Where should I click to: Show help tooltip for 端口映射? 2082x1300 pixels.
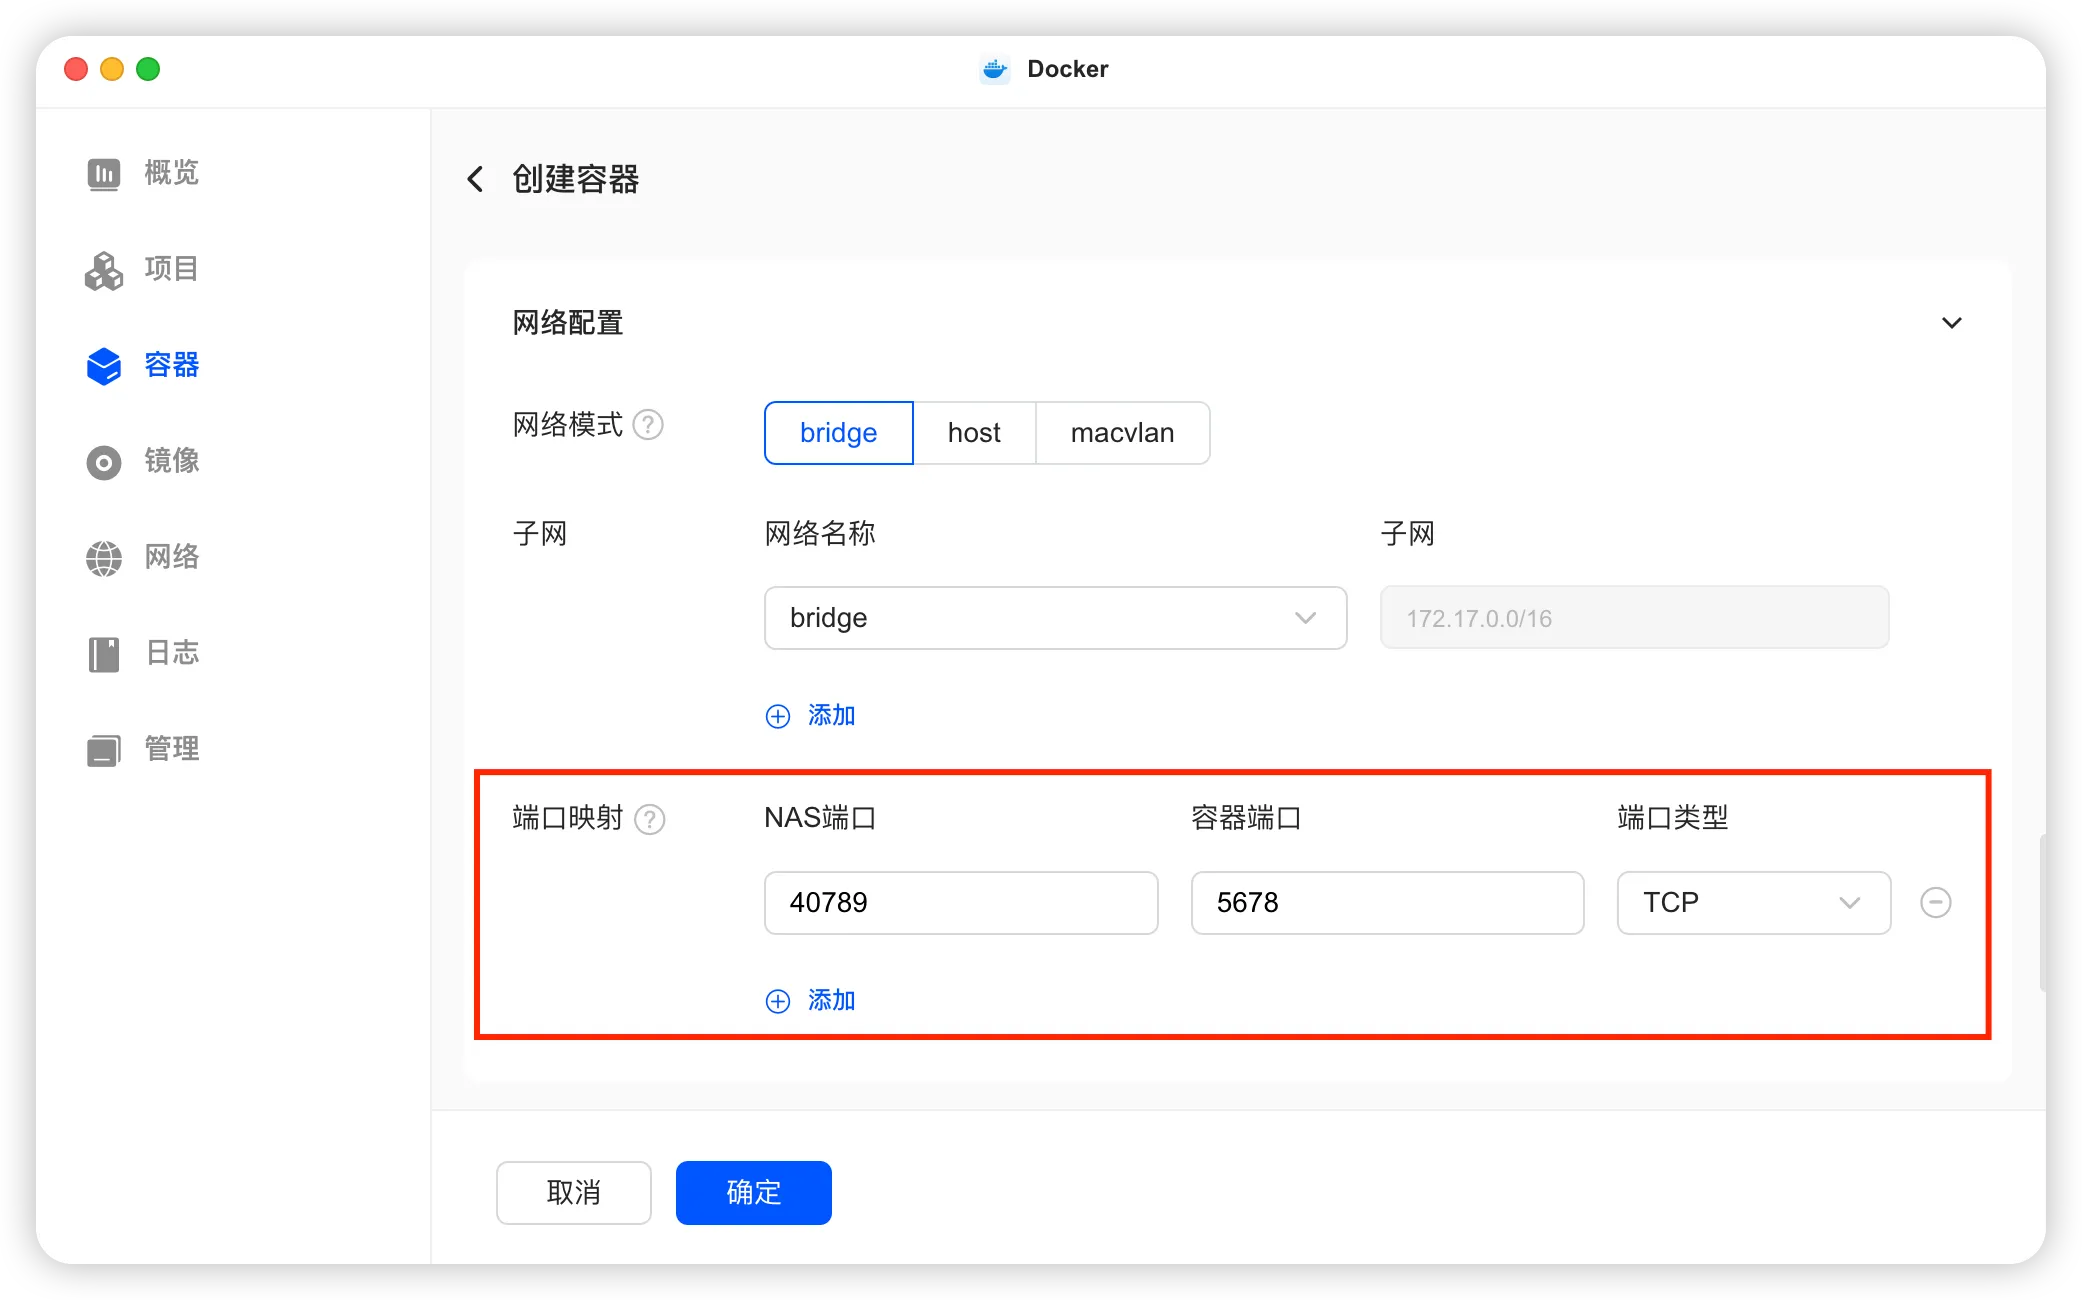pyautogui.click(x=650, y=819)
